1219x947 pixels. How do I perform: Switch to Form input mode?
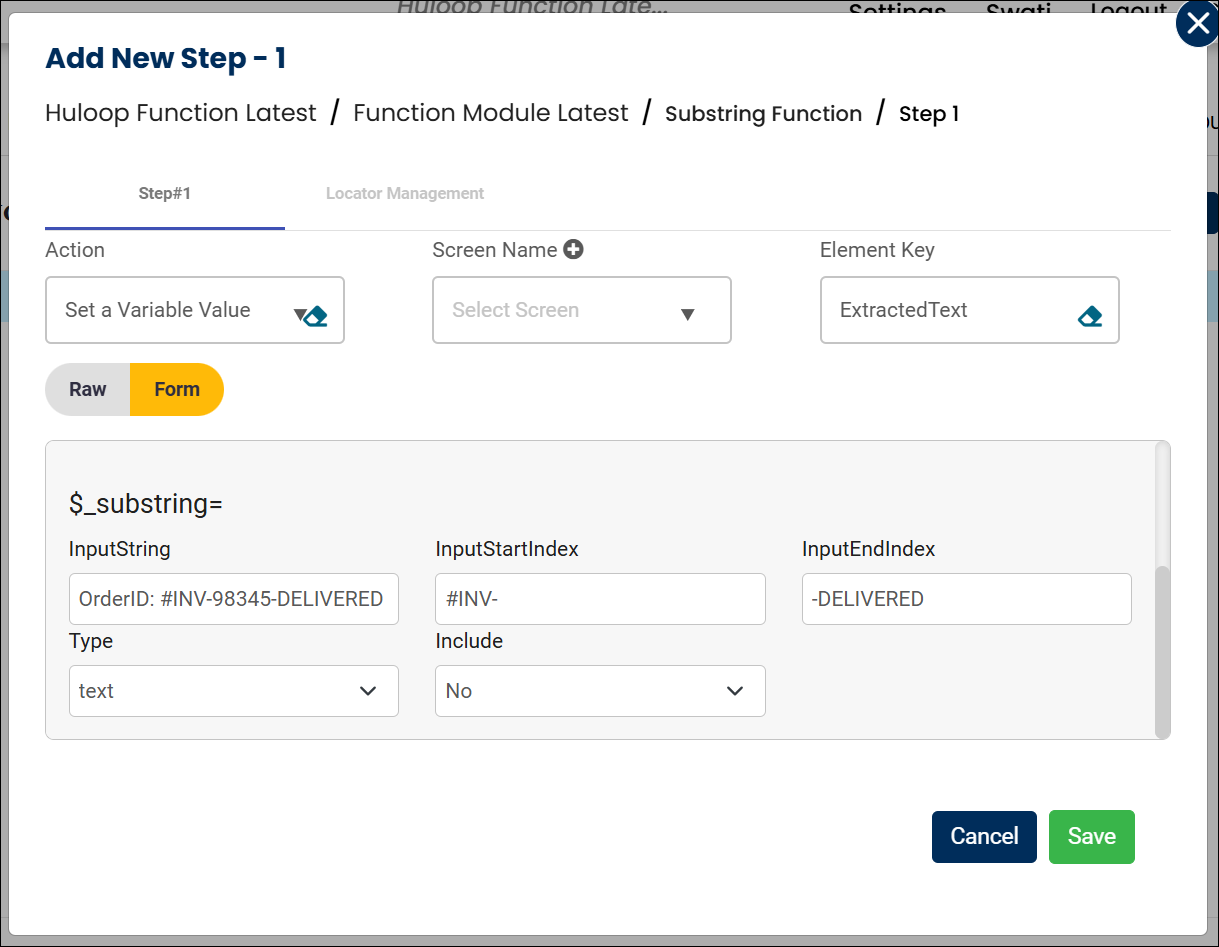177,390
